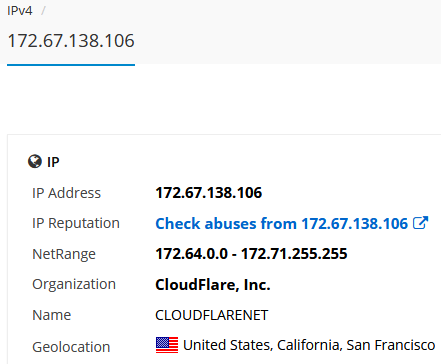Click the United States flag icon
Screen dimensions: 441x364
point(167,345)
